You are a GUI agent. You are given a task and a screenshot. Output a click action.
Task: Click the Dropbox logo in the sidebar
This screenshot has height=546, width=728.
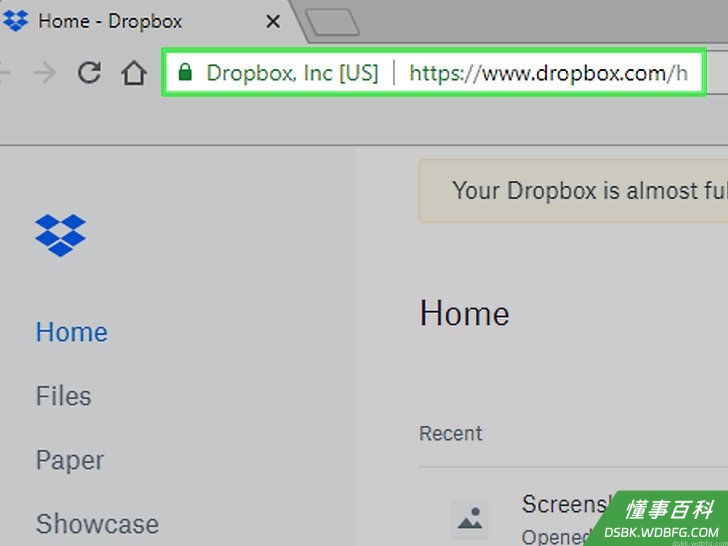tap(60, 235)
